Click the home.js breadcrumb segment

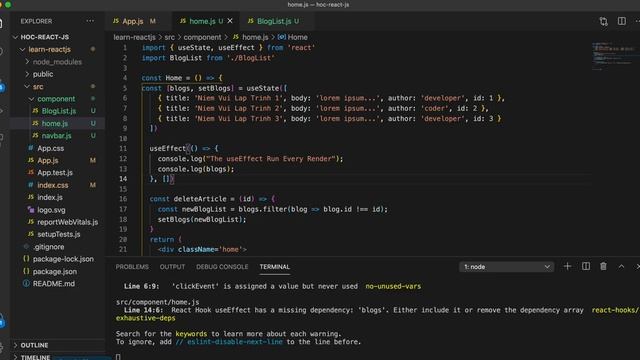255,37
